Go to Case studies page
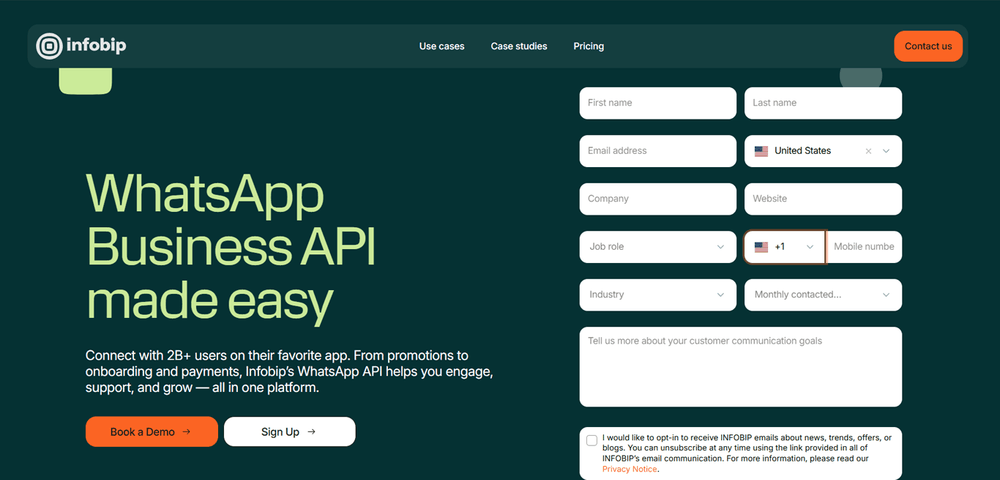The image size is (1000, 480). tap(519, 46)
